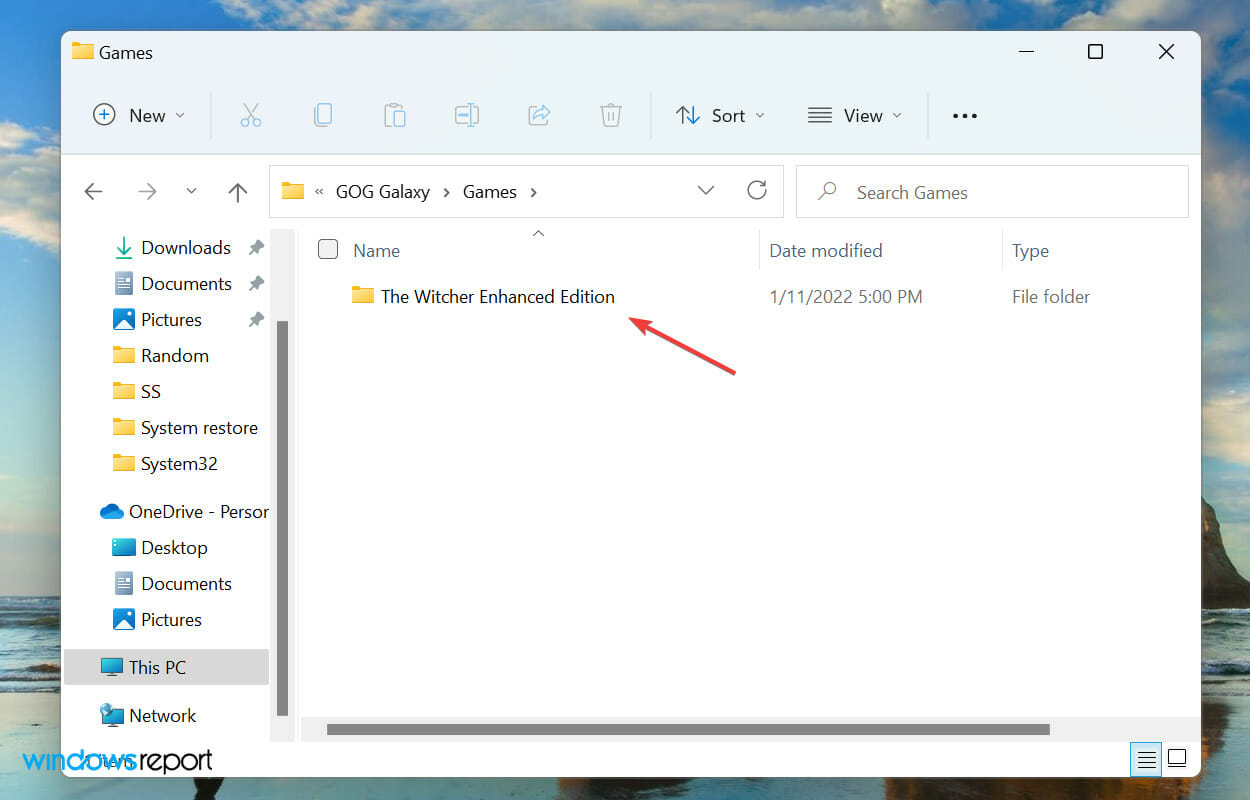
Task: Switch to Details view layout button
Action: tap(1146, 759)
